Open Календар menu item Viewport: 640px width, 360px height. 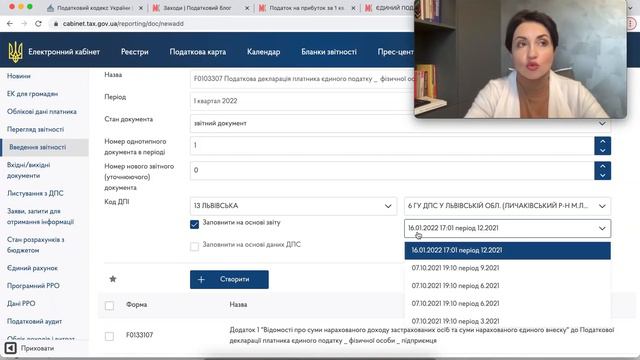[x=263, y=52]
